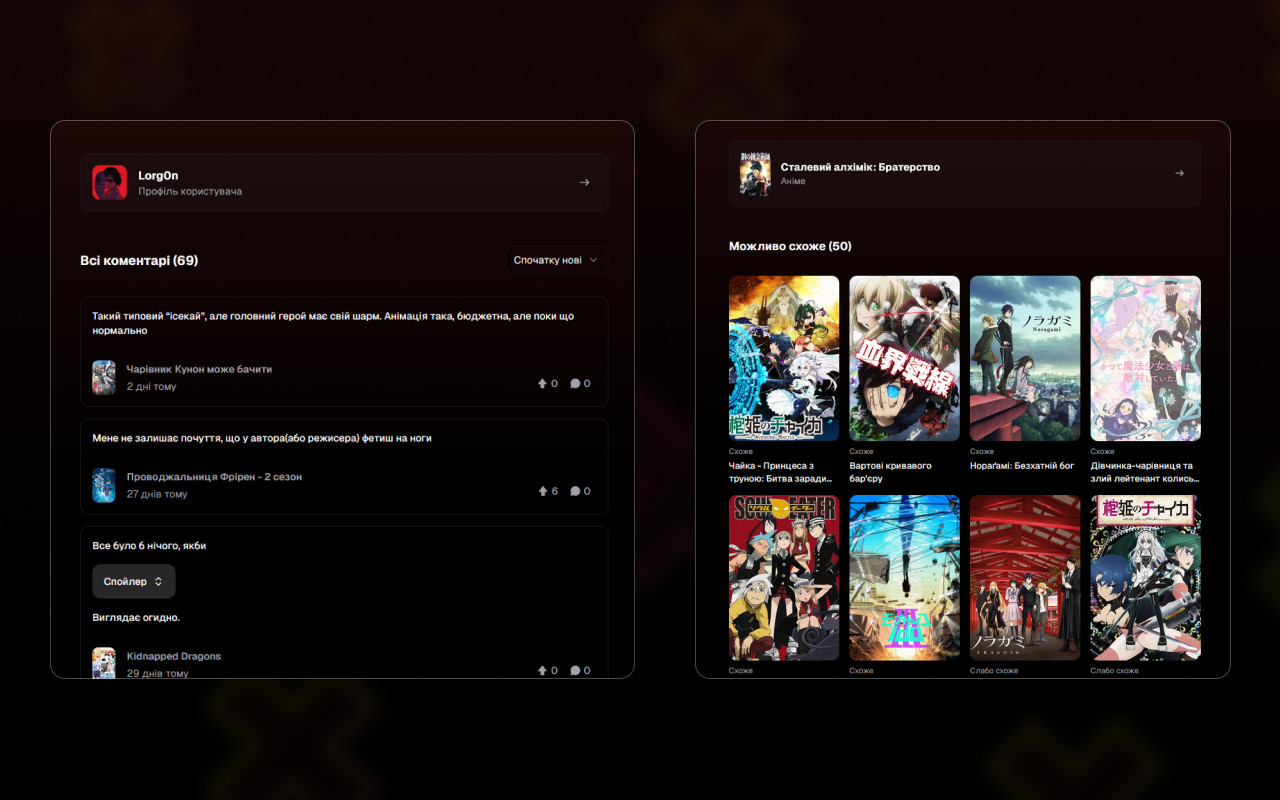Click the LorgOn user avatar
Viewport: 1280px width, 800px height.
pos(109,182)
